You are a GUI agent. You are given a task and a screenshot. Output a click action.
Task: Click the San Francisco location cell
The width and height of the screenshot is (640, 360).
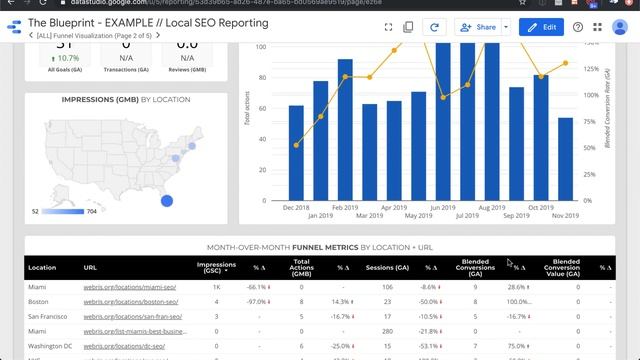click(x=48, y=316)
